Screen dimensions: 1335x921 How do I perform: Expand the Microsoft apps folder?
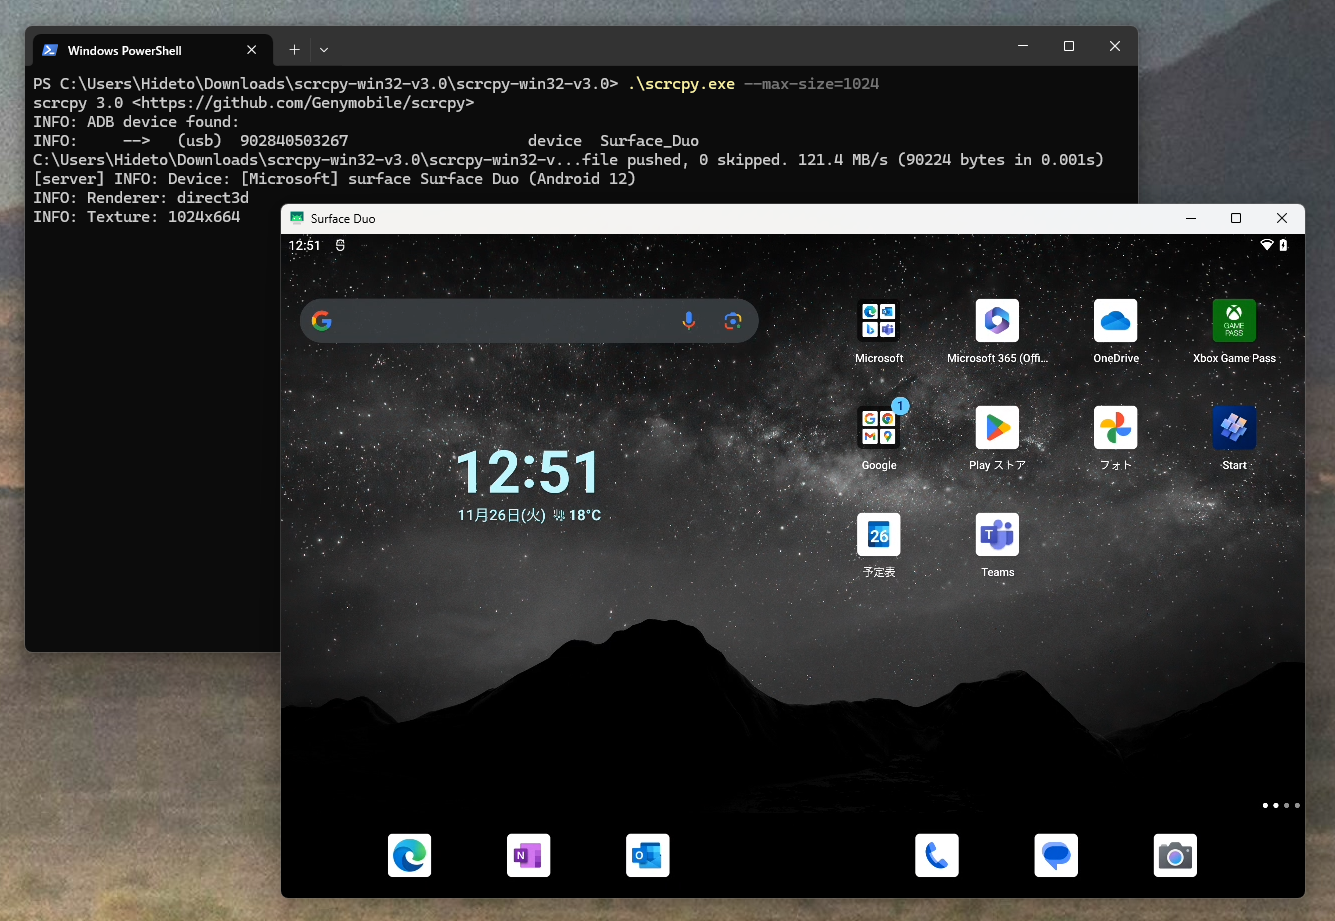point(878,320)
